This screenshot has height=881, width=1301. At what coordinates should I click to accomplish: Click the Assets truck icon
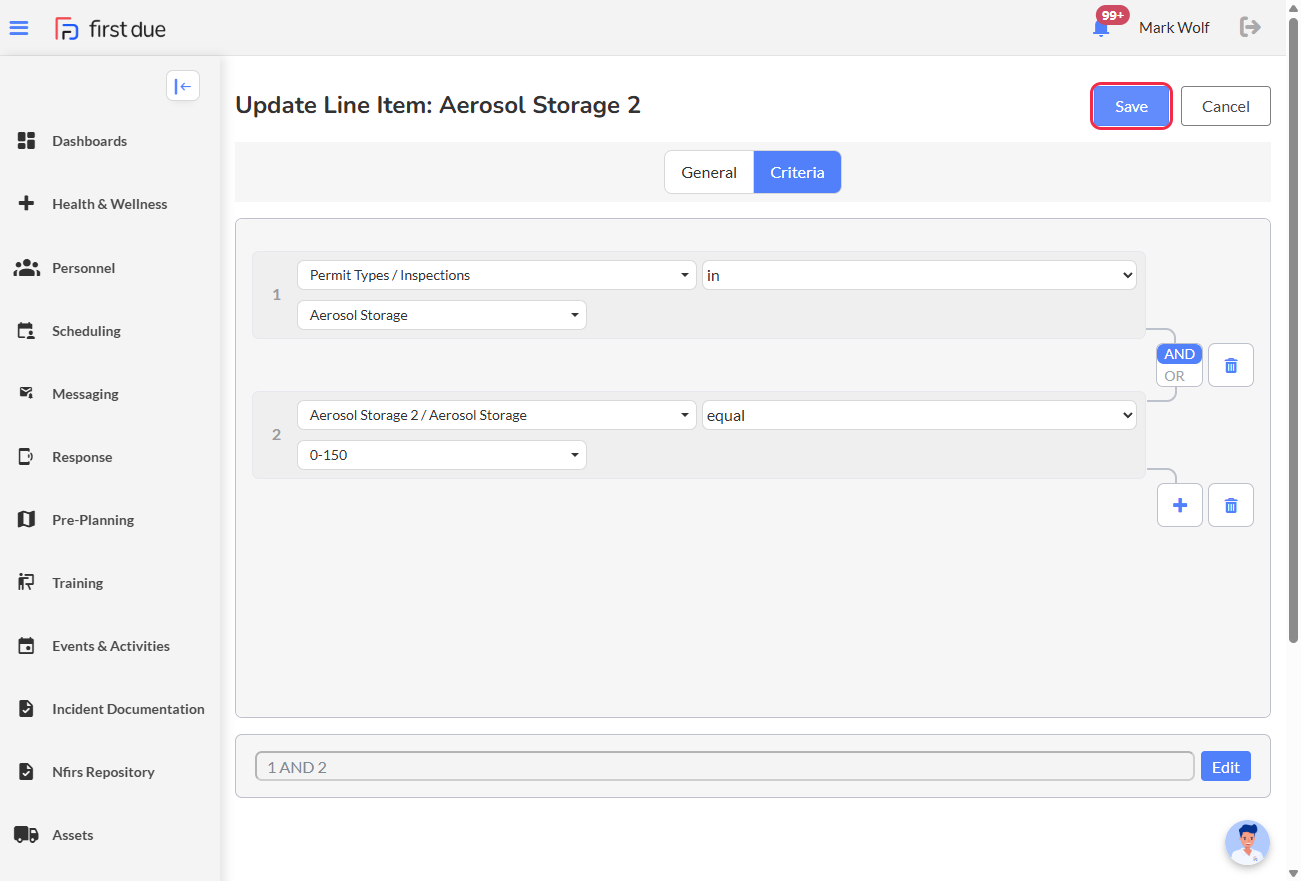(x=27, y=835)
